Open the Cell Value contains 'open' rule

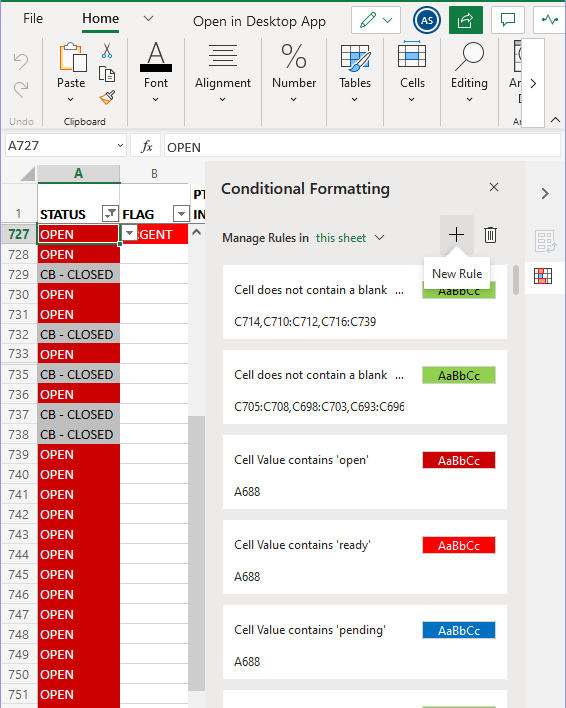click(x=365, y=472)
